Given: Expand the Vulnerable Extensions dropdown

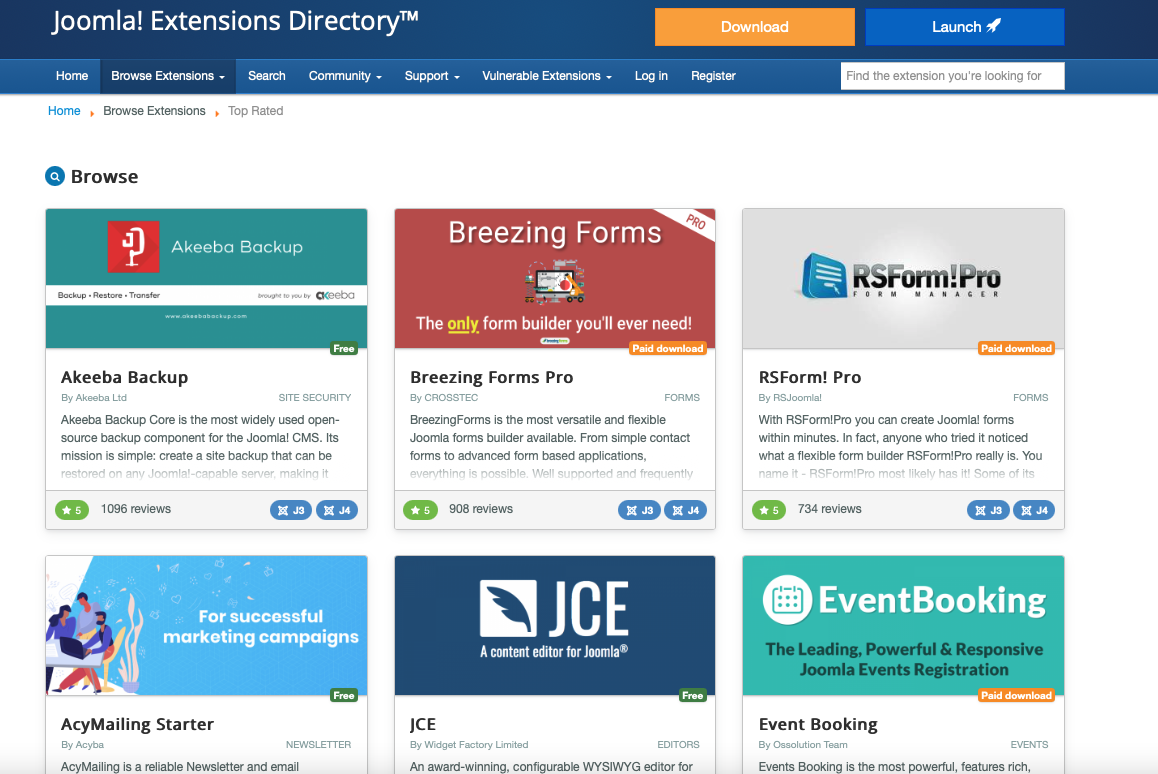Looking at the screenshot, I should [x=547, y=76].
